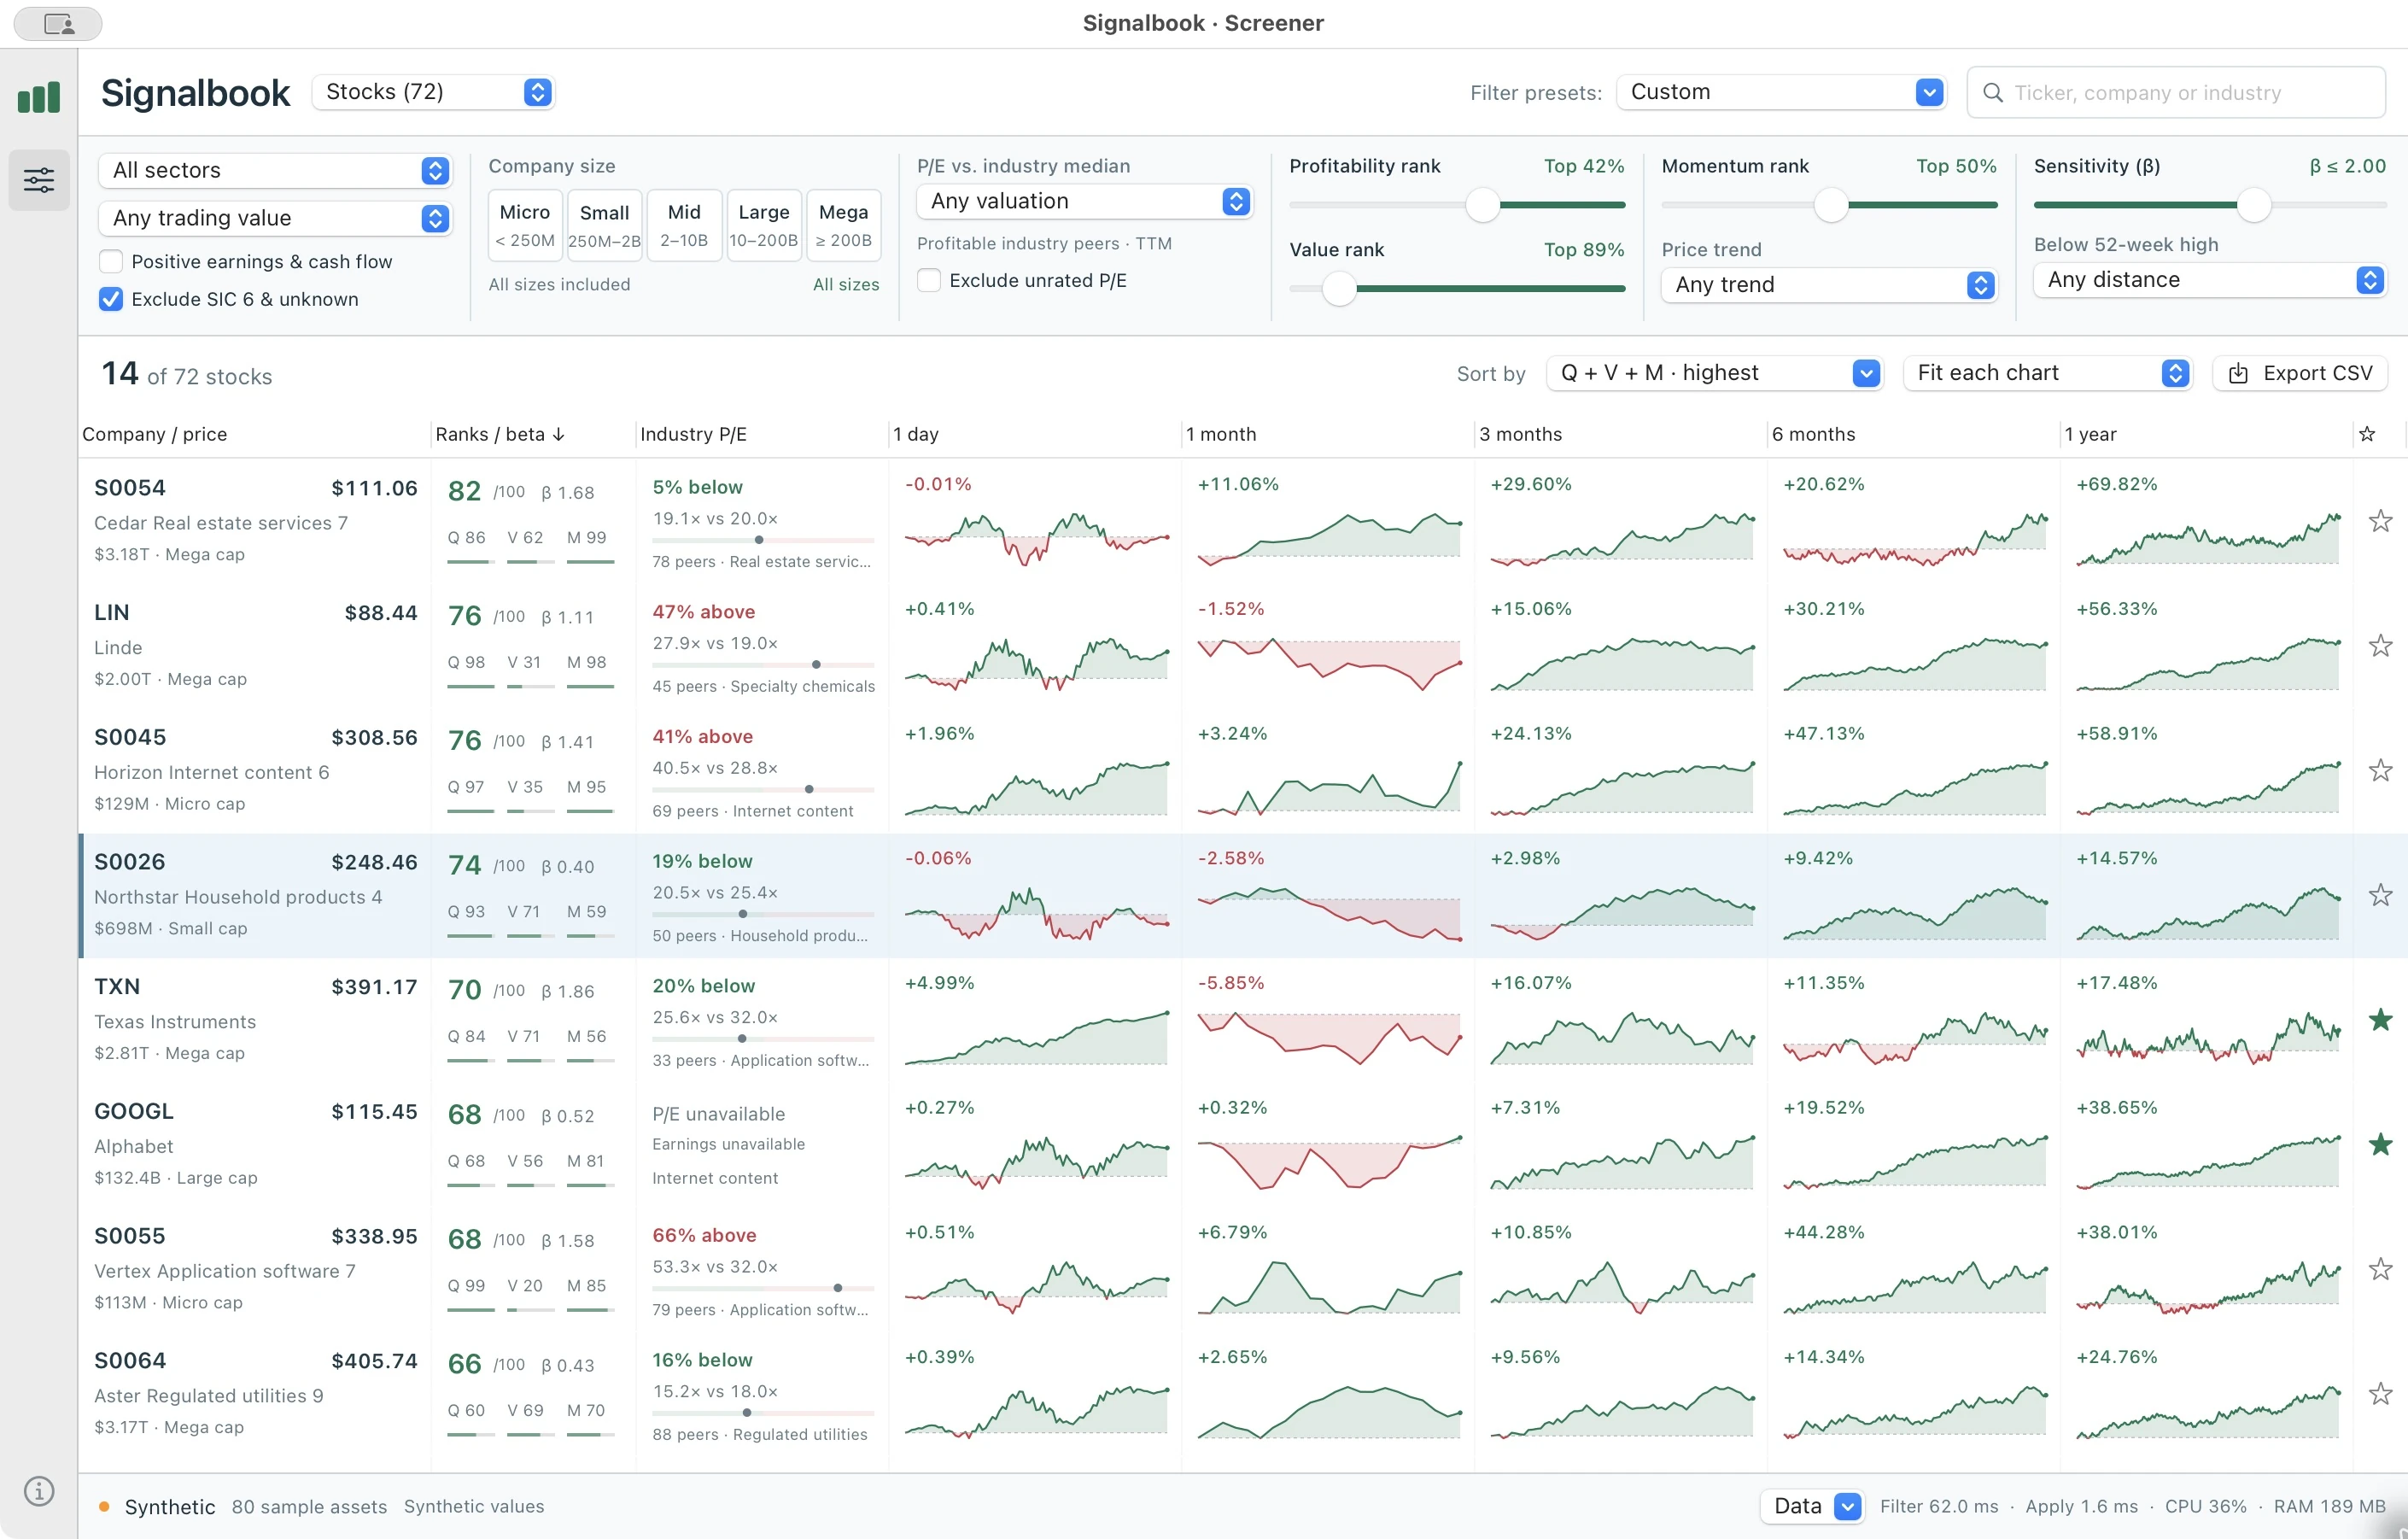Click the search magnifier icon
Screen dimensions: 2408x1539
click(x=1992, y=93)
